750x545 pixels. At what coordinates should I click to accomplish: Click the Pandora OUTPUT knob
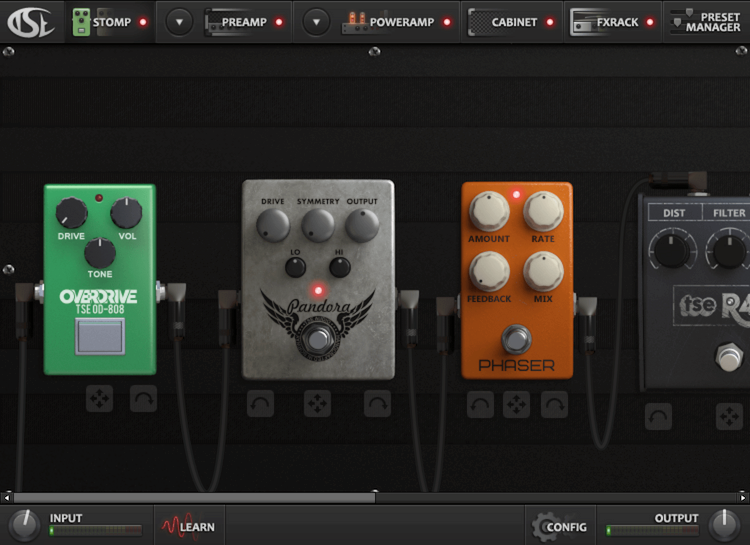point(362,225)
